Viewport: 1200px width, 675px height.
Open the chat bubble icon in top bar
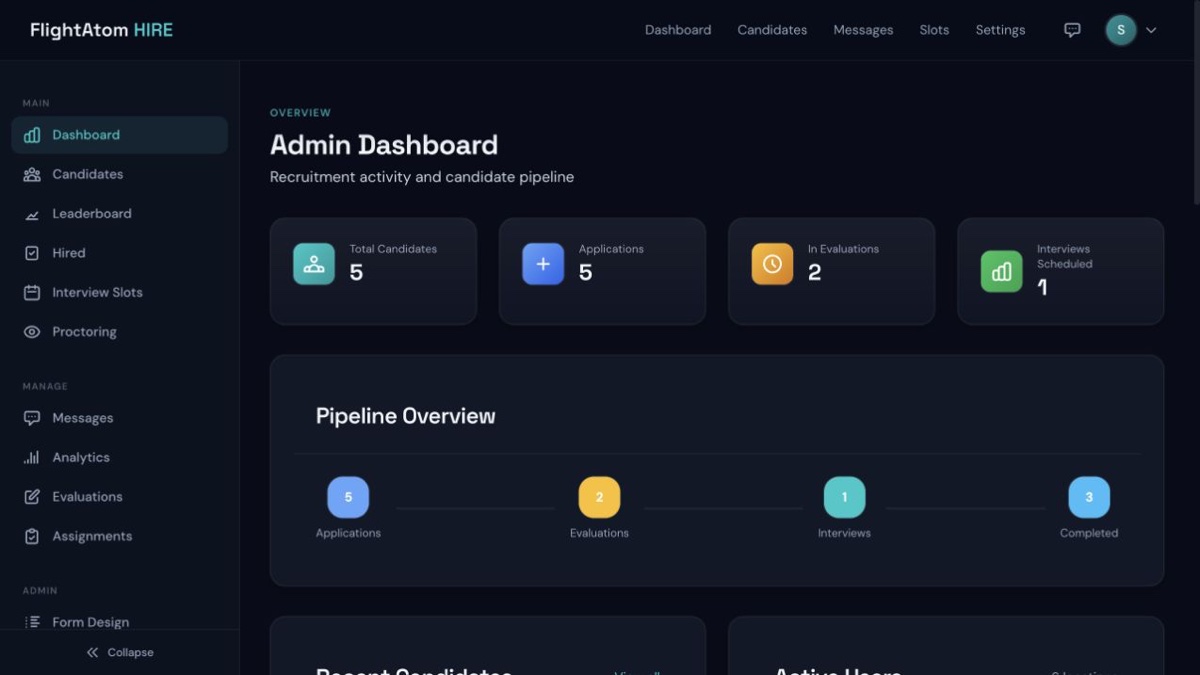click(x=1072, y=30)
